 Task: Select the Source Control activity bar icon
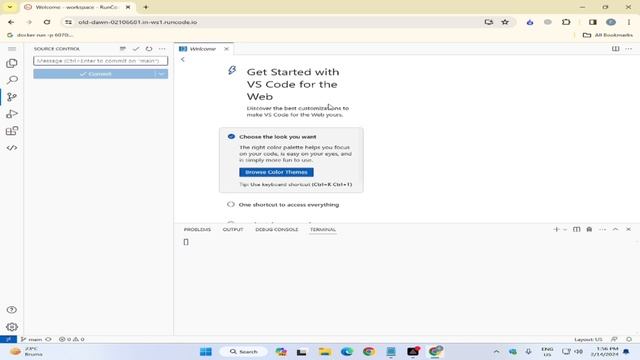pos(12,97)
